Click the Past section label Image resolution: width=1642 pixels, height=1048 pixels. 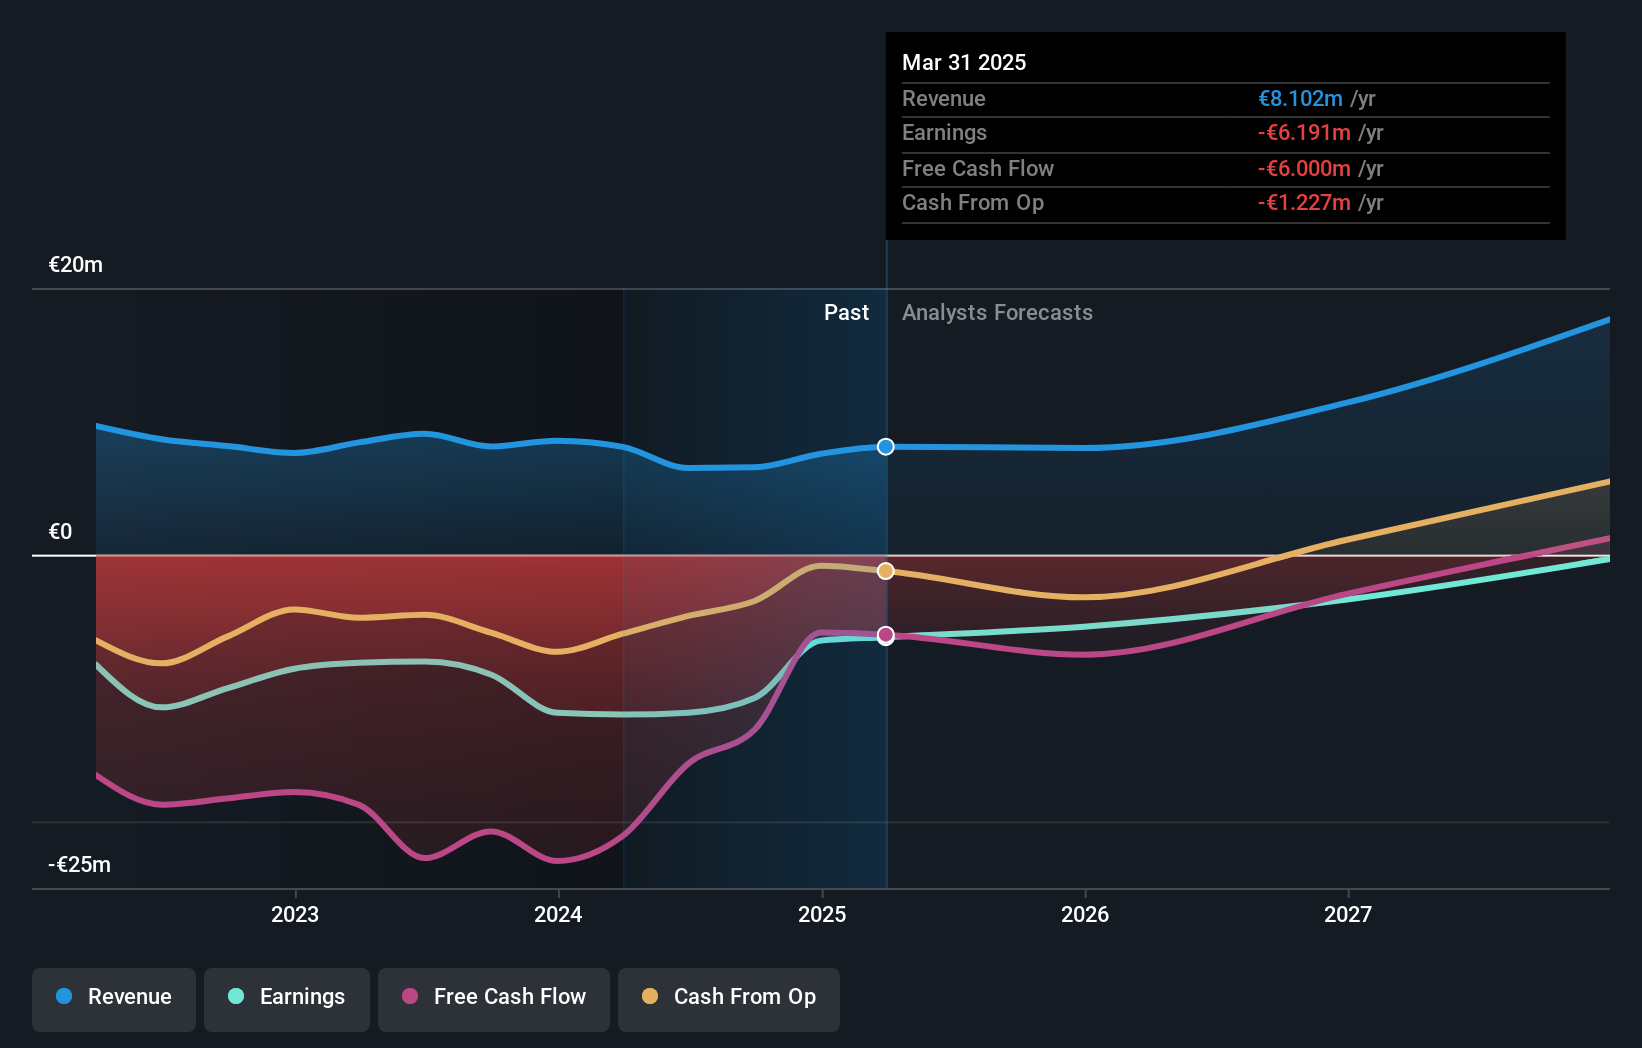click(846, 313)
